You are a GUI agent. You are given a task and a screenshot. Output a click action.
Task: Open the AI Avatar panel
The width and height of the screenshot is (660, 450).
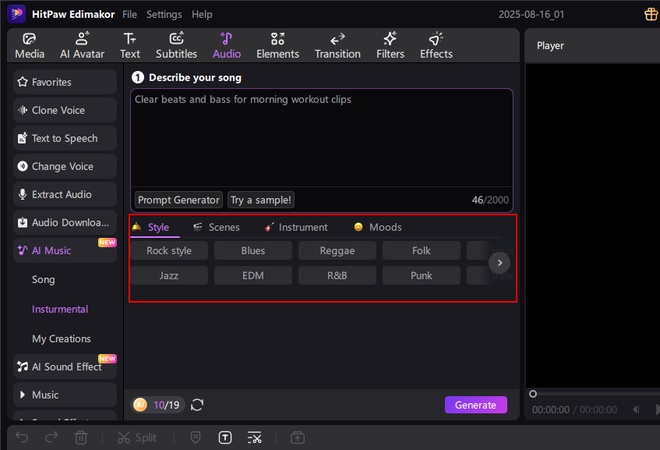pos(82,45)
